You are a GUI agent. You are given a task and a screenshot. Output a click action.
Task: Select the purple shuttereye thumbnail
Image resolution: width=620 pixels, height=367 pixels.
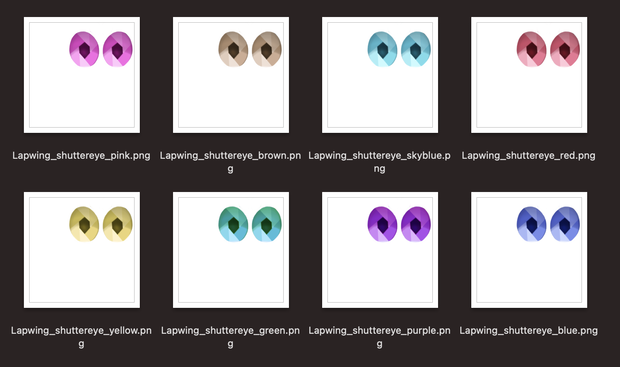(x=380, y=250)
